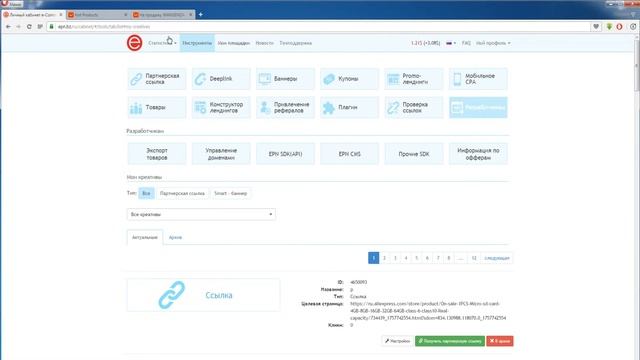This screenshot has height=360, width=640.
Task: Open the Opera menu button
Action: (11, 4)
